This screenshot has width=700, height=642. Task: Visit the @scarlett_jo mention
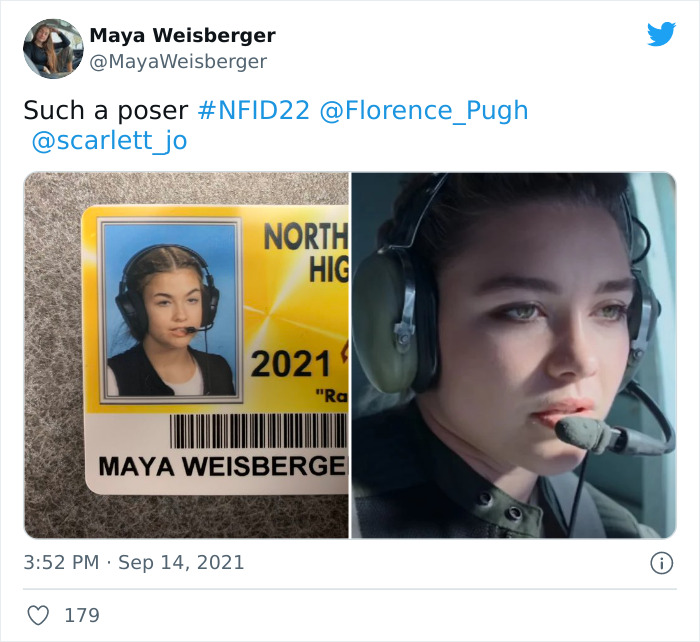109,141
